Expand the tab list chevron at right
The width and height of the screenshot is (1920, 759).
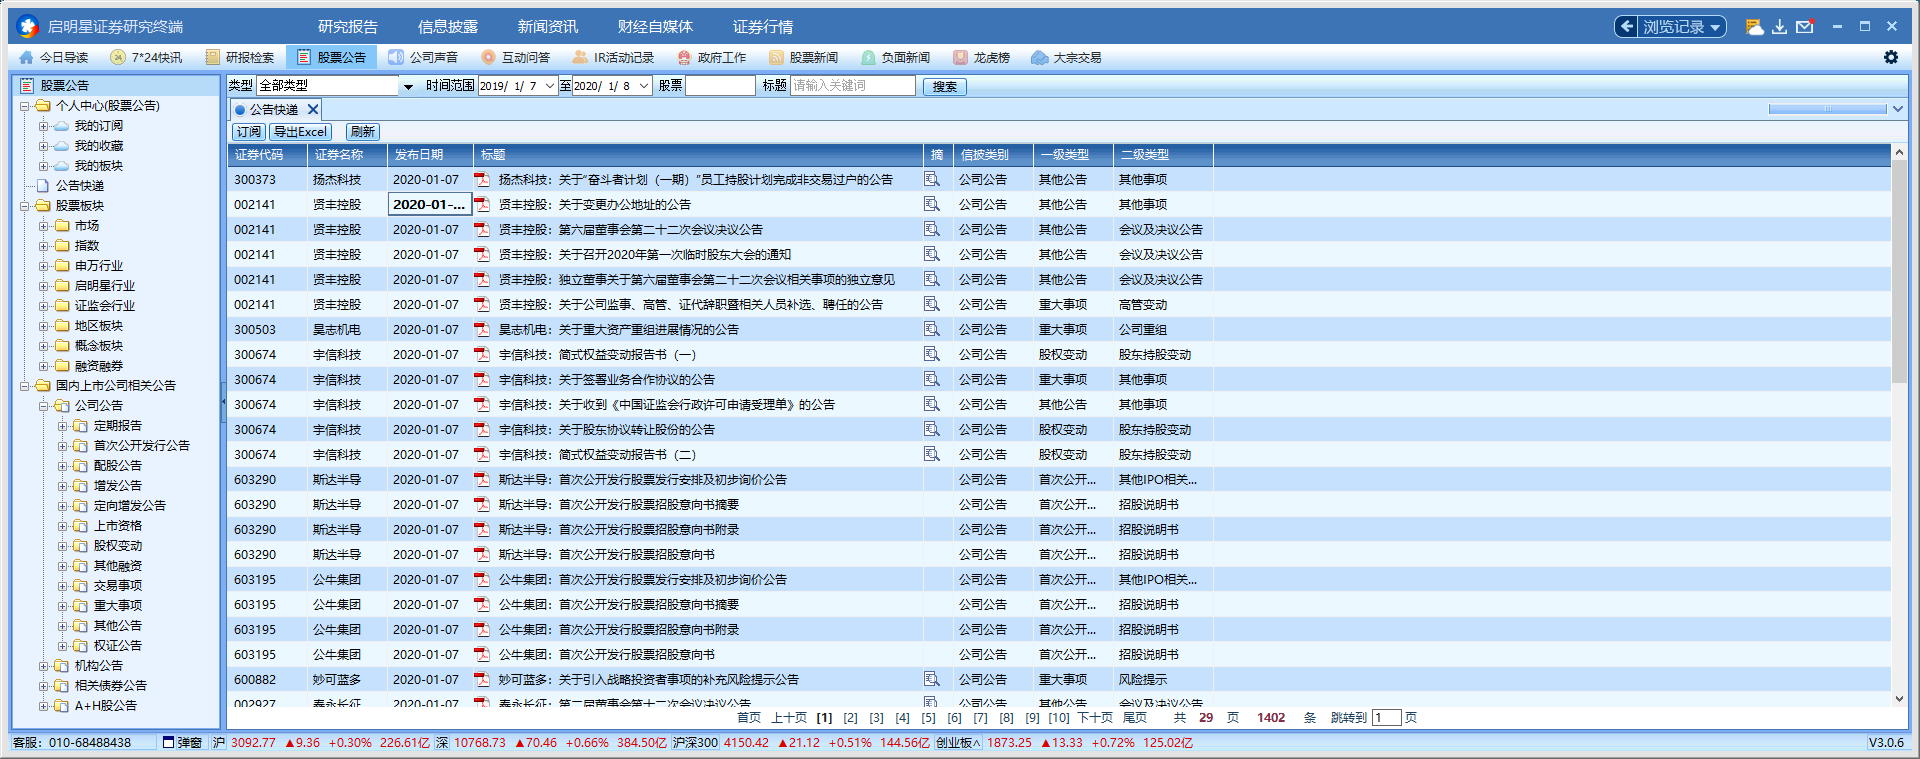point(1898,109)
